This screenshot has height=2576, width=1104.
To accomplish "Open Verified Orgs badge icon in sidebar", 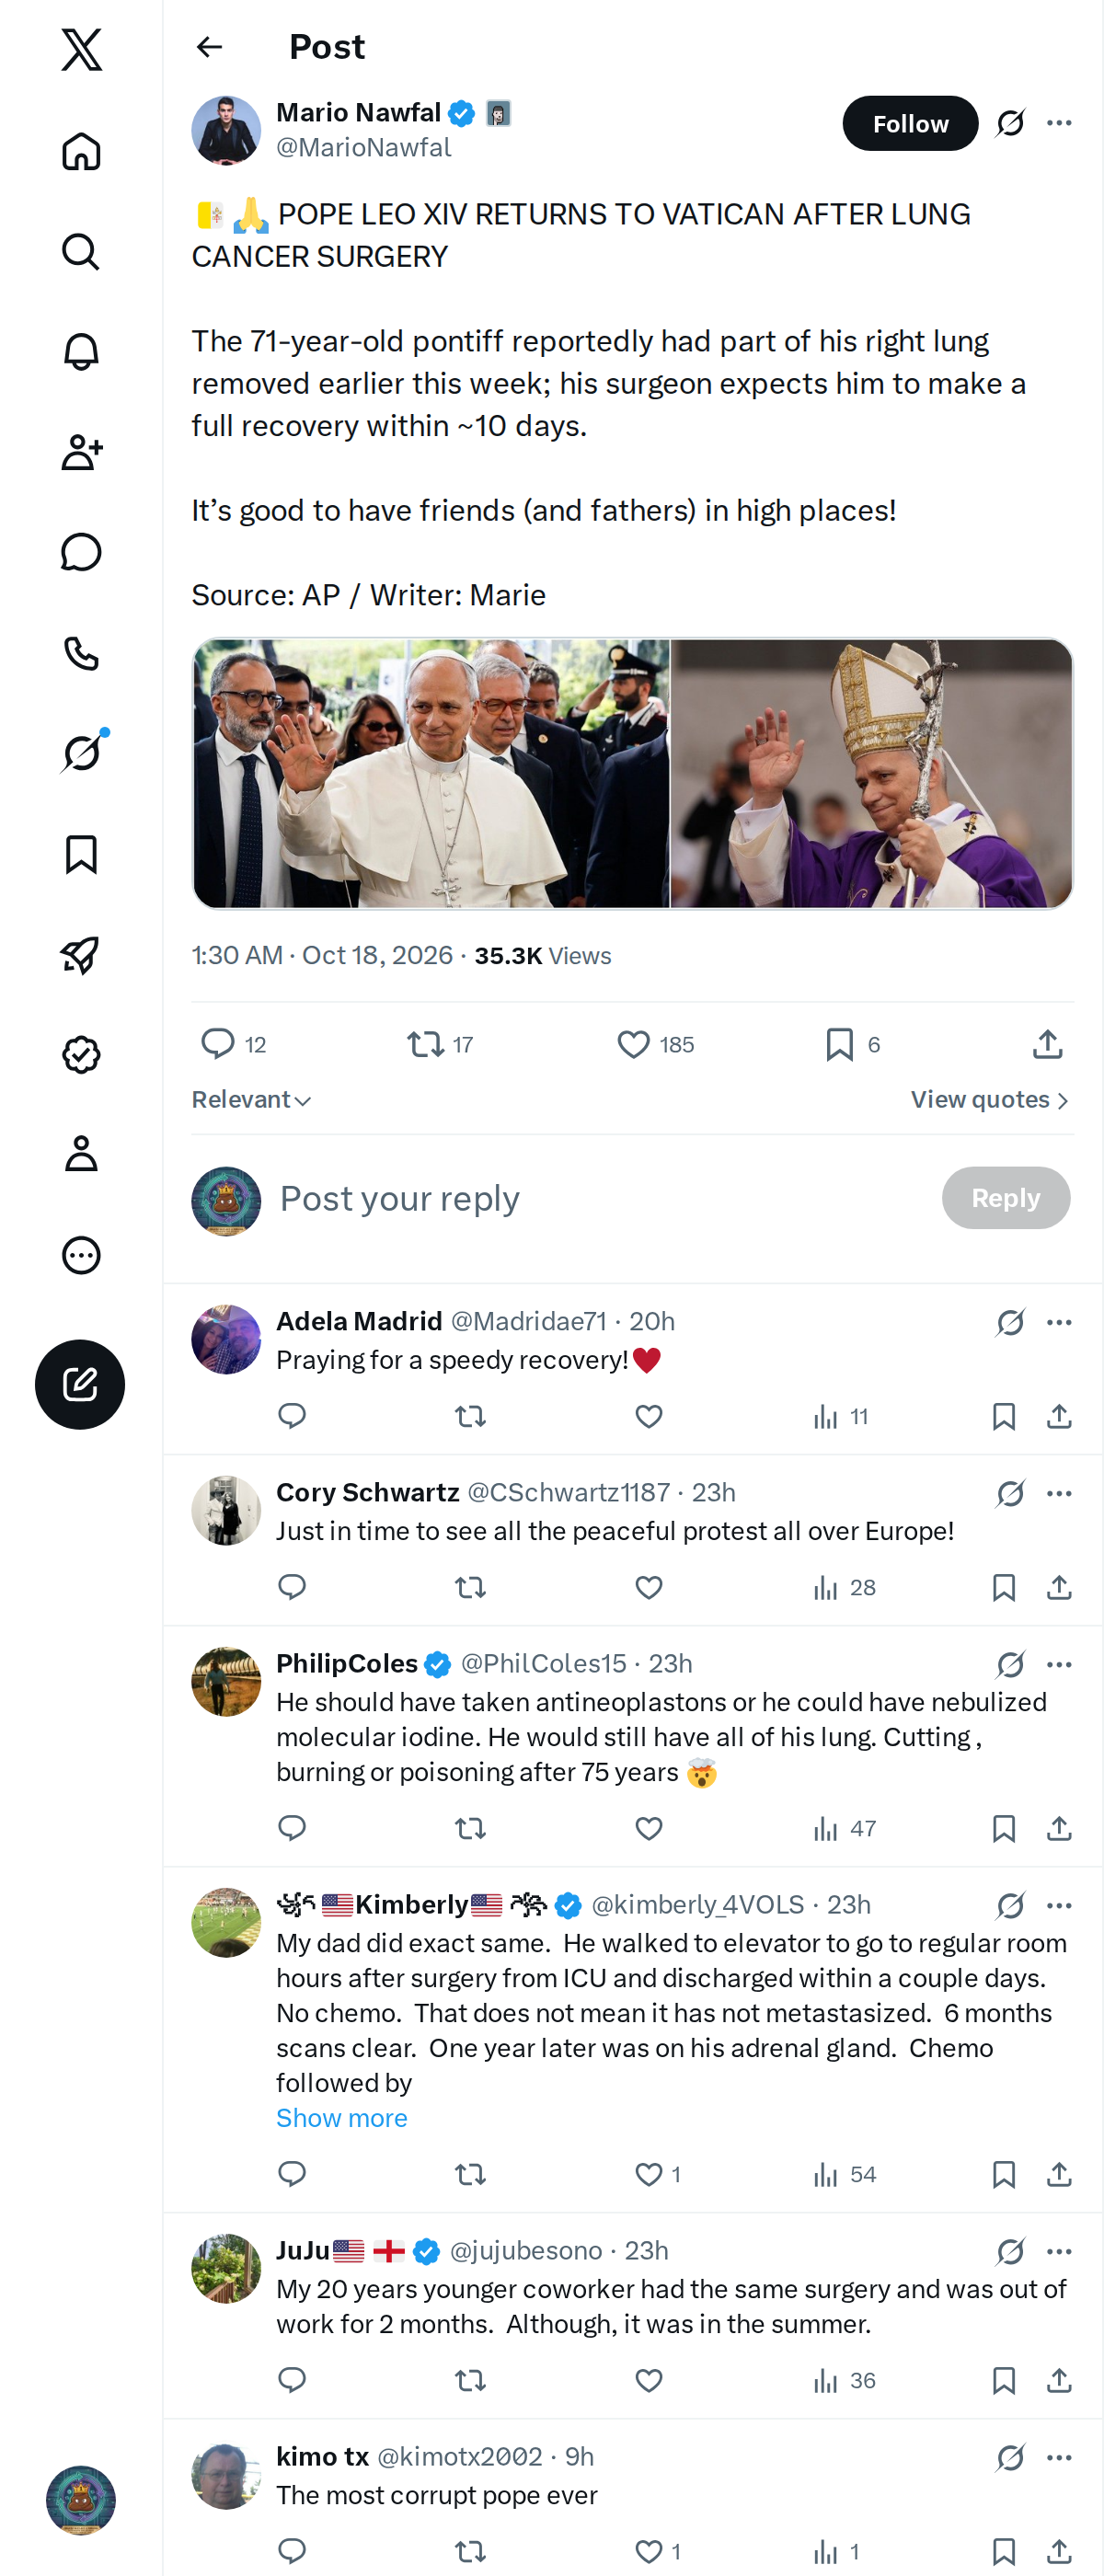I will 81,1054.
